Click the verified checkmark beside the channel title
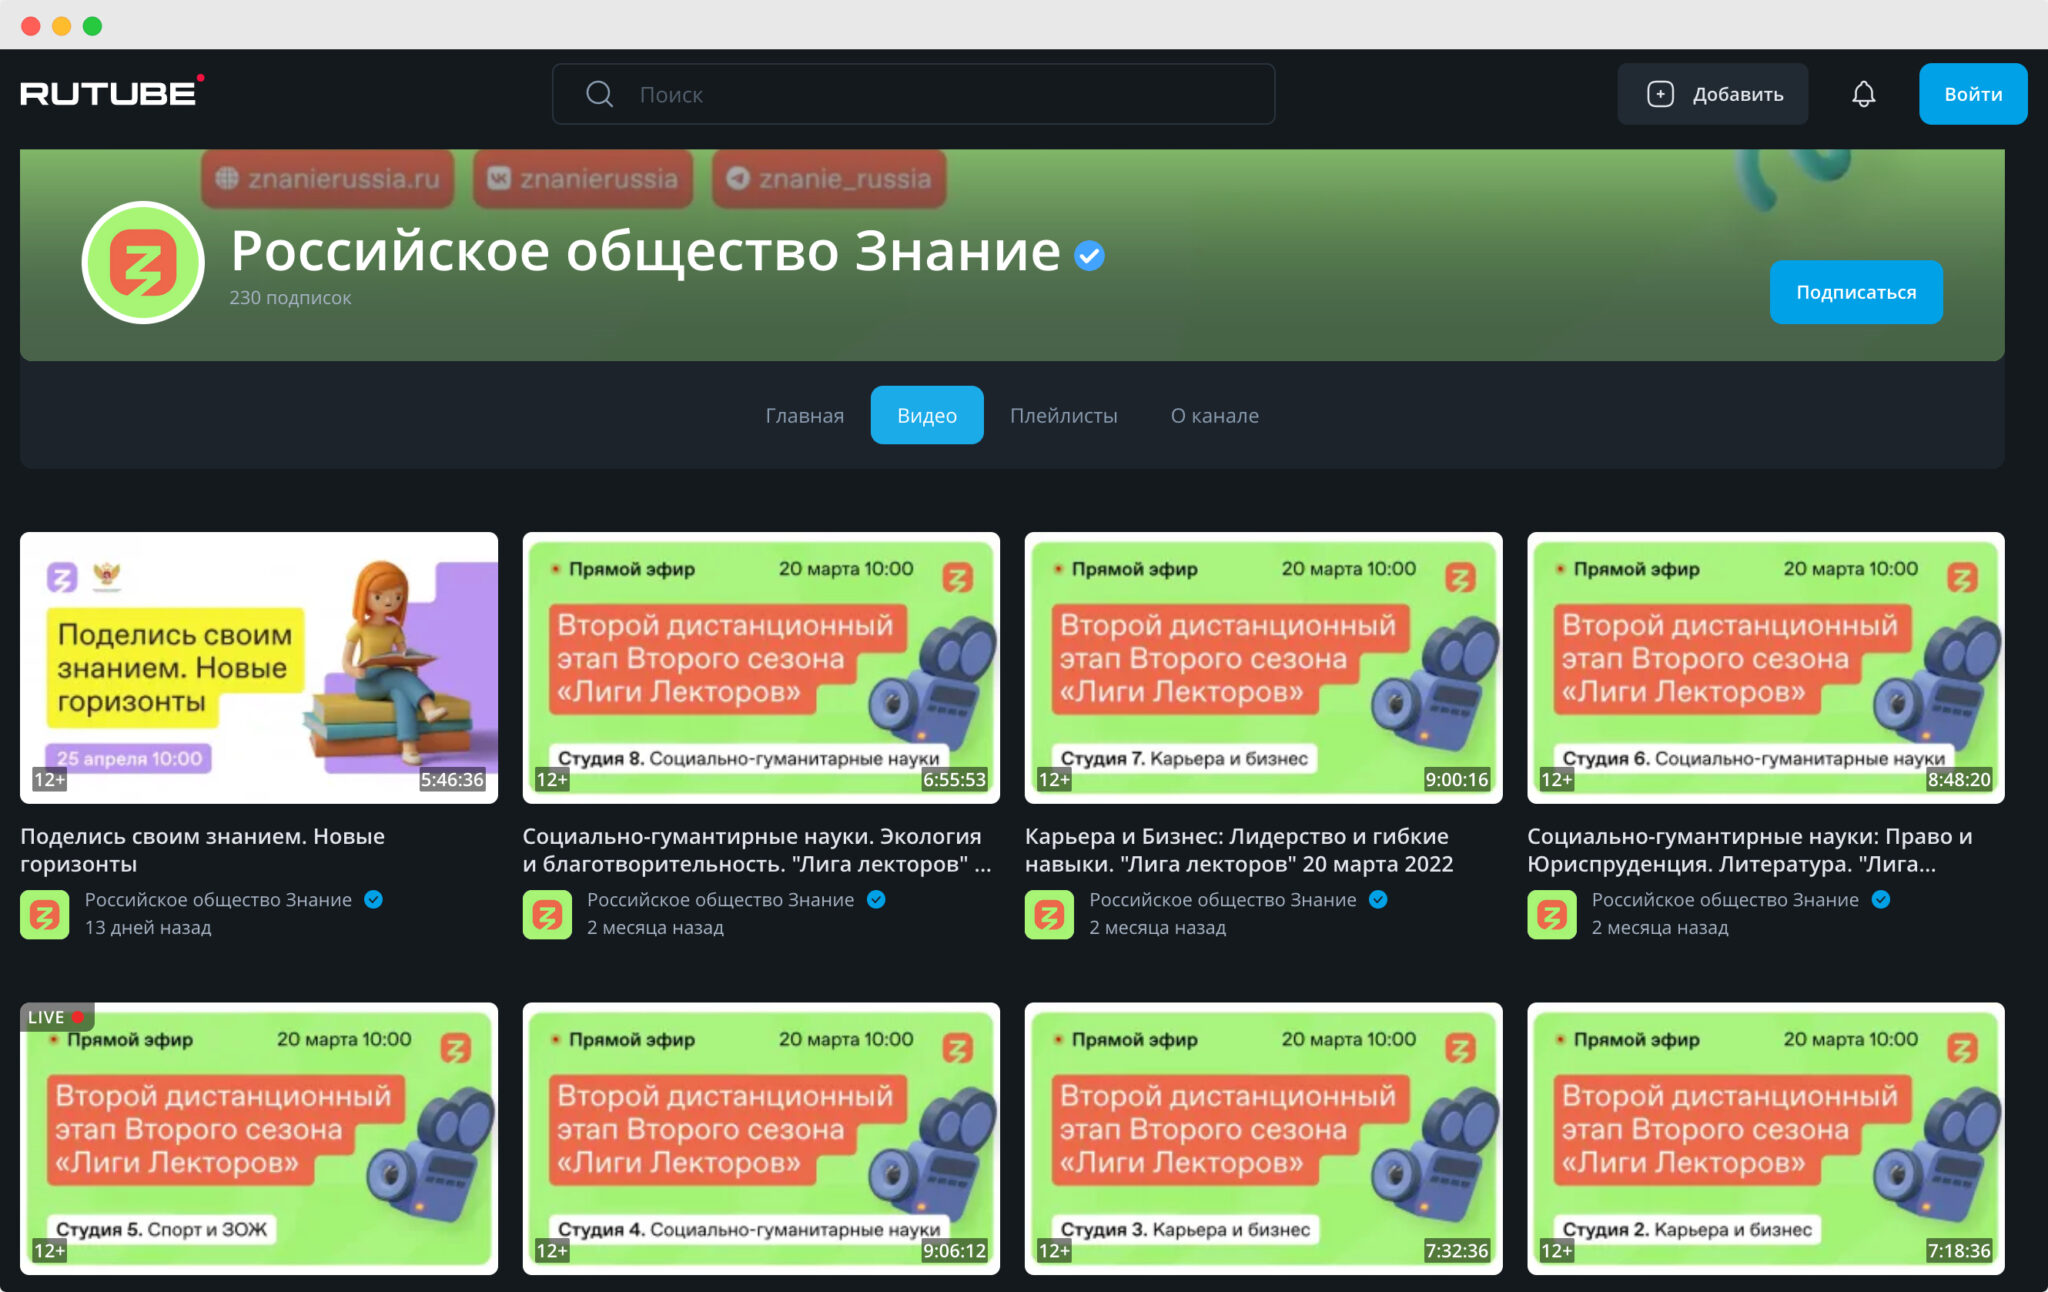 (x=1089, y=256)
